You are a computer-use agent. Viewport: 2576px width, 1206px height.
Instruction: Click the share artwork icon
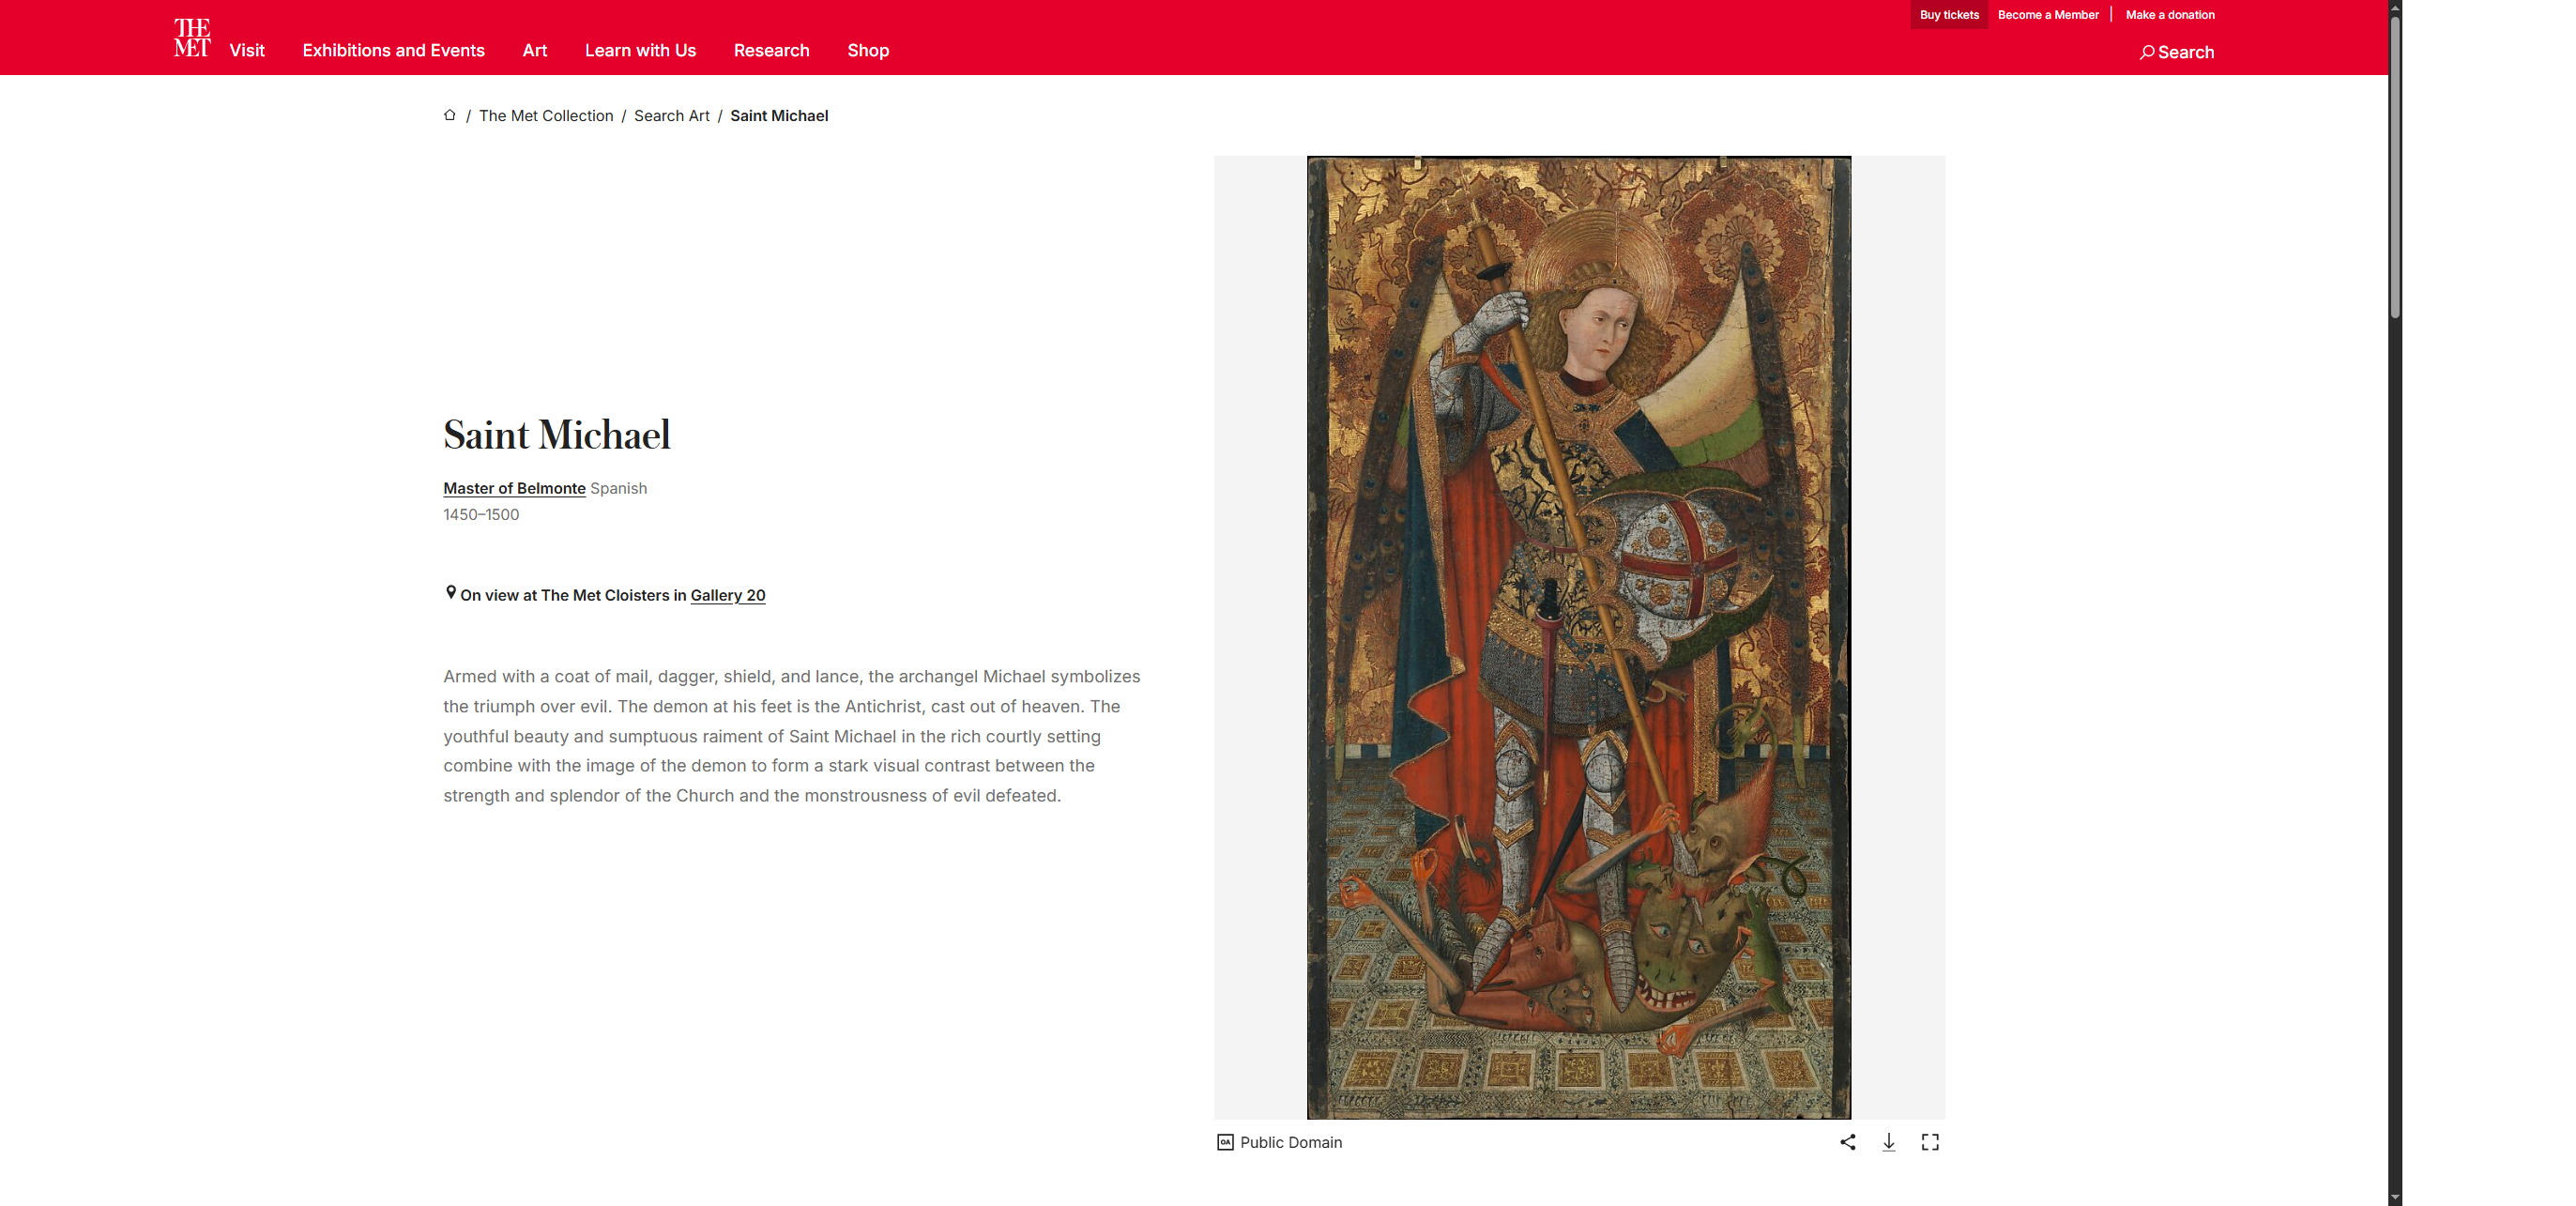click(1847, 1142)
